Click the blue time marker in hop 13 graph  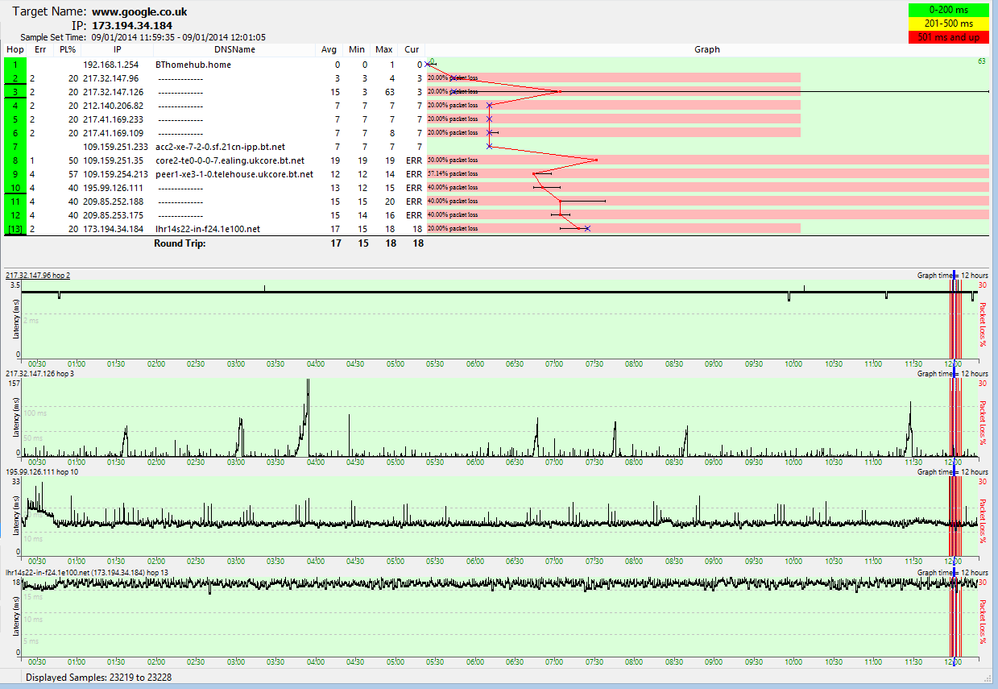[x=954, y=616]
